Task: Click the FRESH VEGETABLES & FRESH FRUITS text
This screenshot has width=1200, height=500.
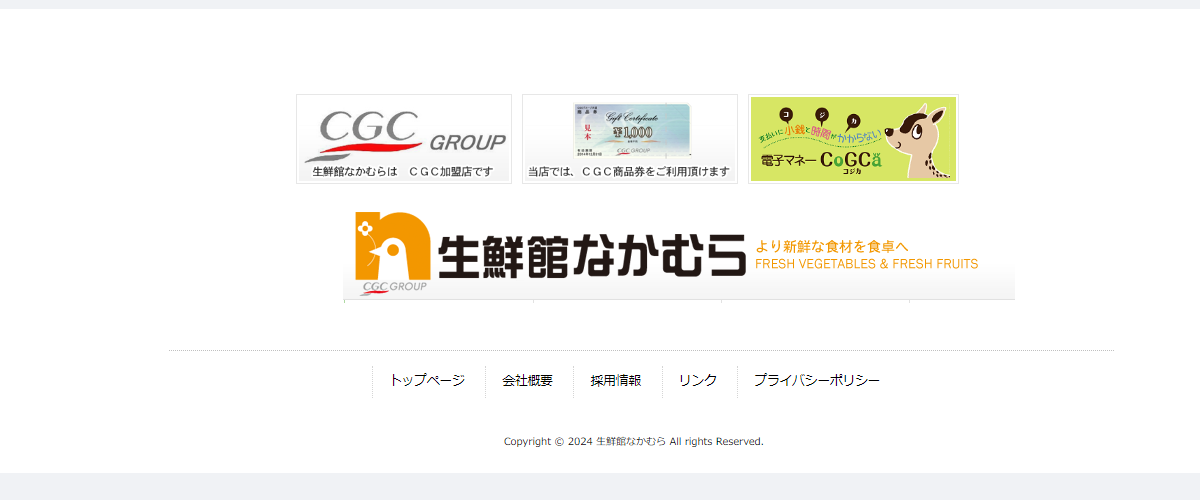Action: tap(866, 264)
